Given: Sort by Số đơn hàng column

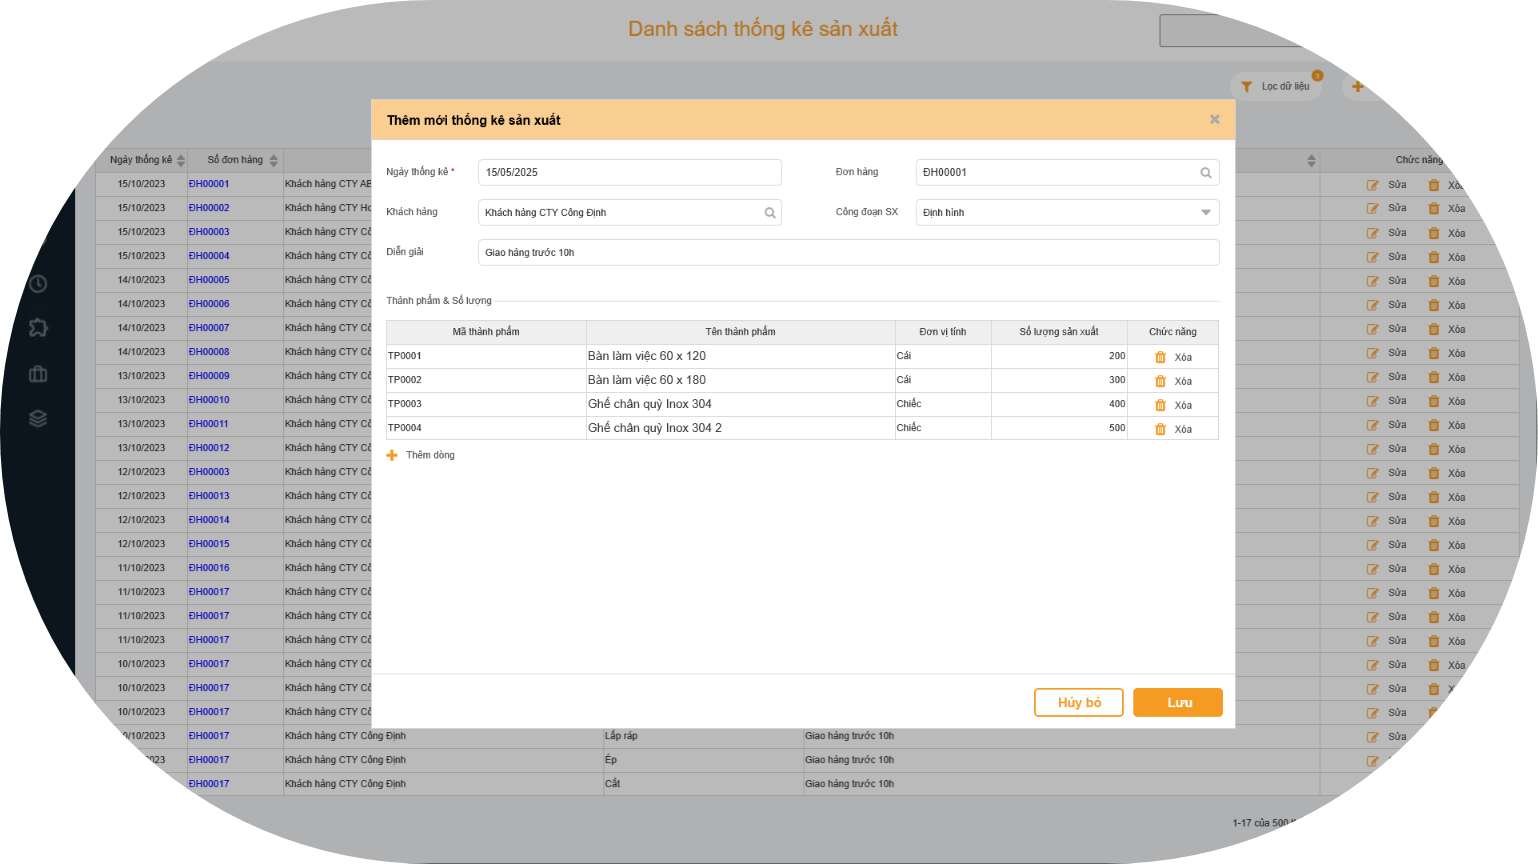Looking at the screenshot, I should (x=273, y=160).
